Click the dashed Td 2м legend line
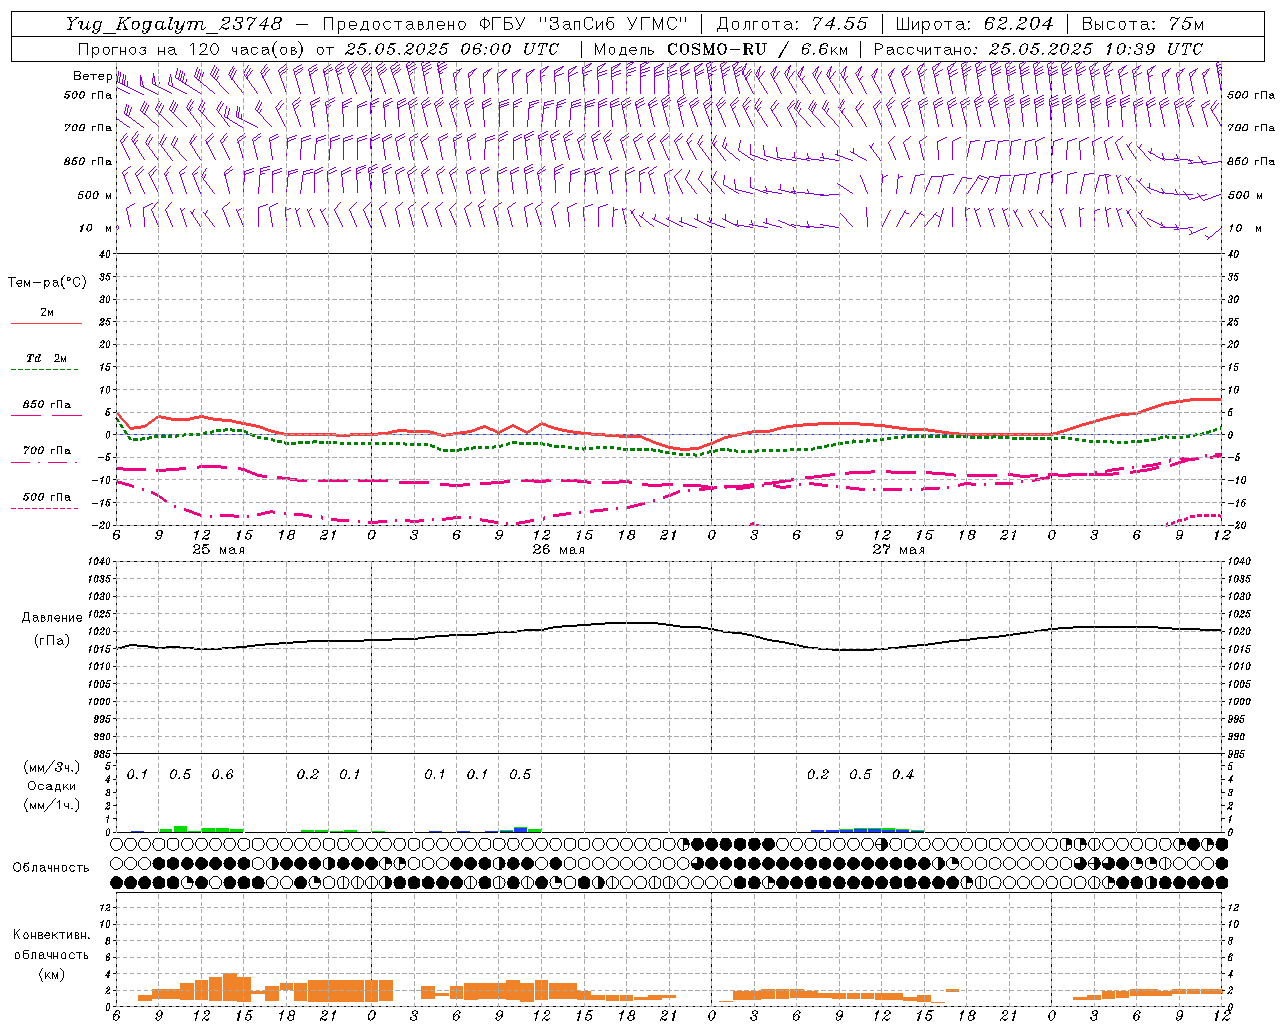 44,369
